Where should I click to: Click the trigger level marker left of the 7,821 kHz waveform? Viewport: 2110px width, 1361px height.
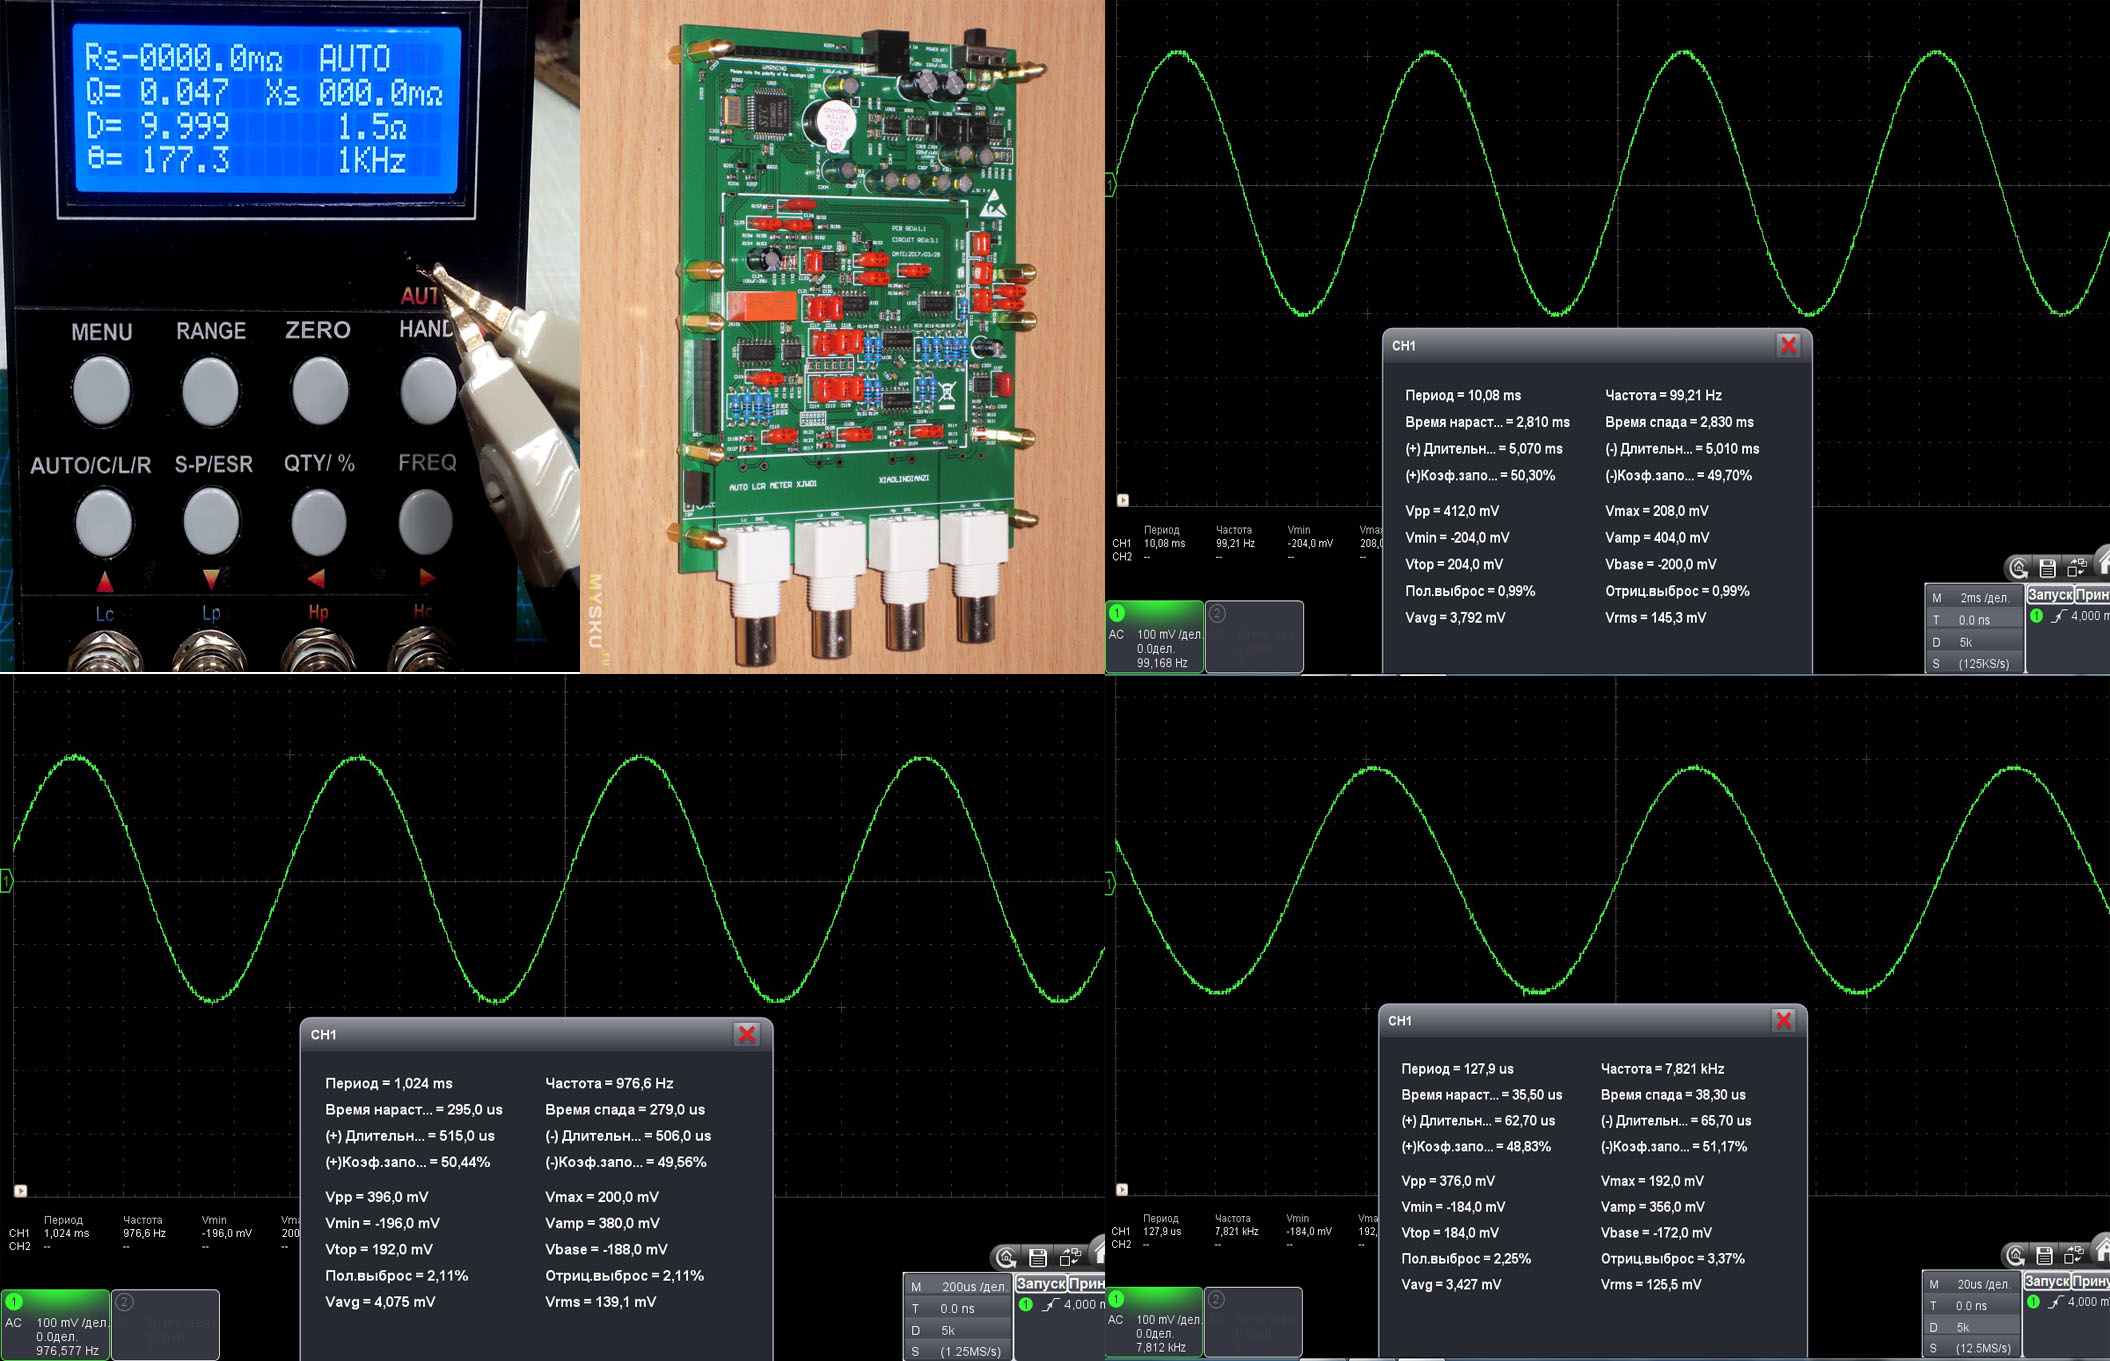pos(1110,883)
